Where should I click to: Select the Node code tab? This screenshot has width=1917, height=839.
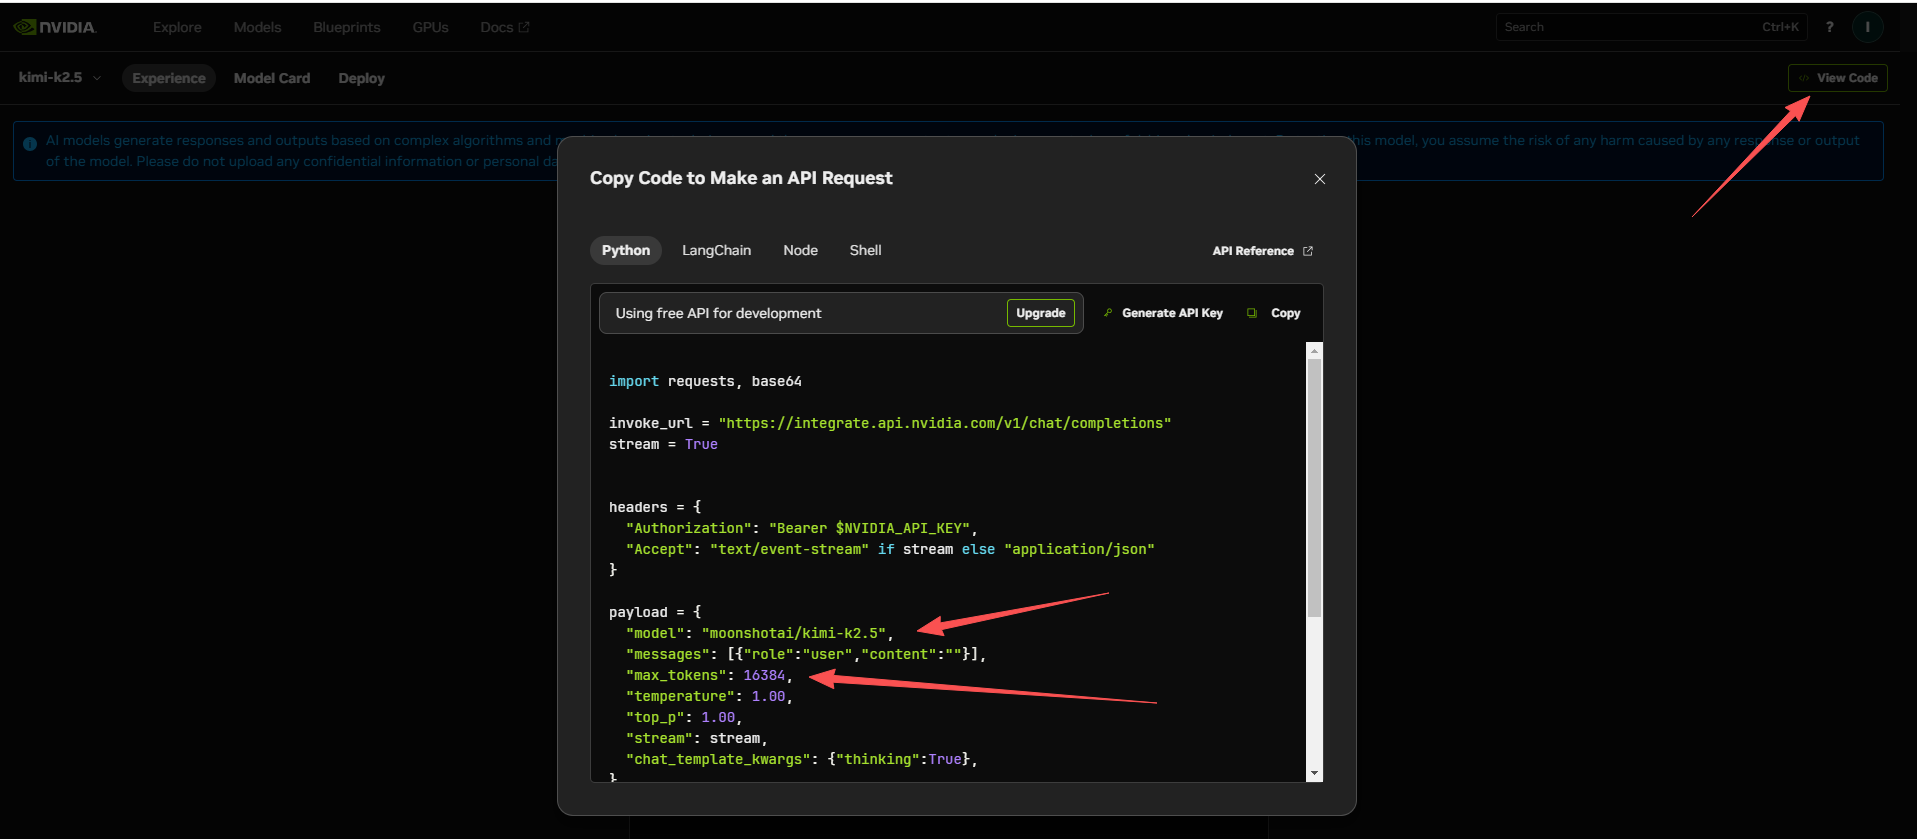[x=800, y=250]
